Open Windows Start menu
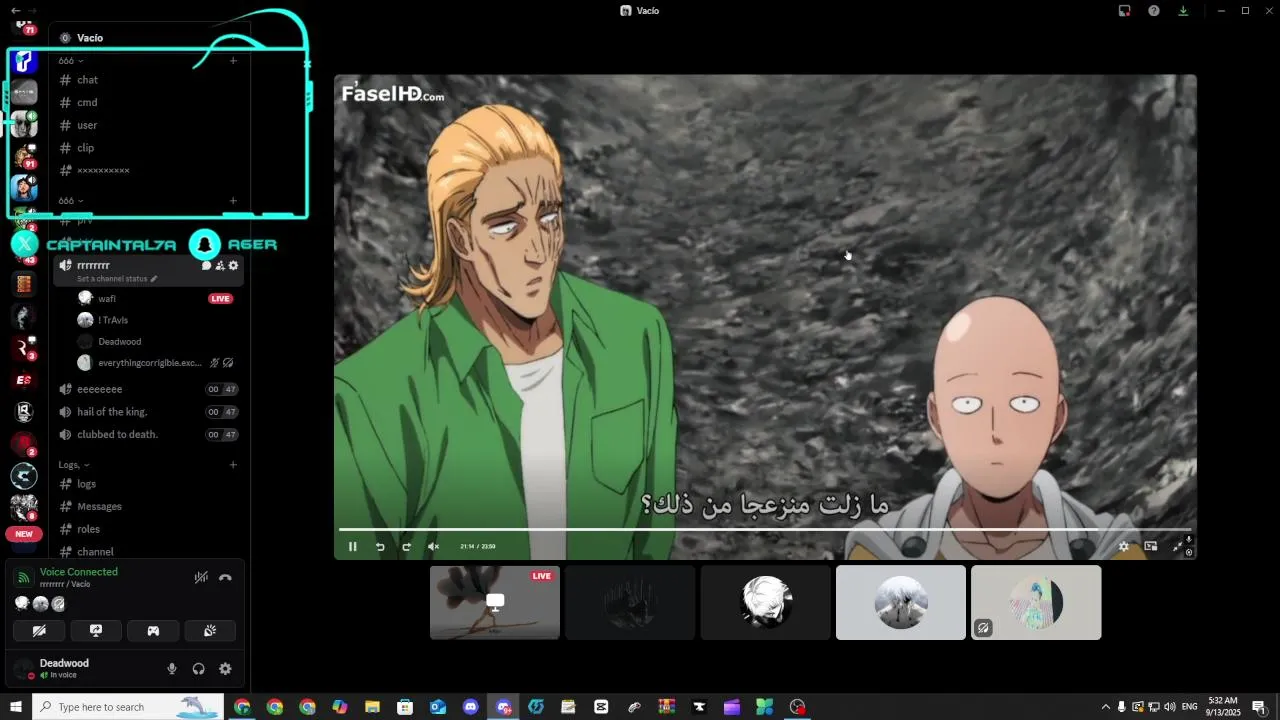The height and width of the screenshot is (720, 1280). pos(16,707)
